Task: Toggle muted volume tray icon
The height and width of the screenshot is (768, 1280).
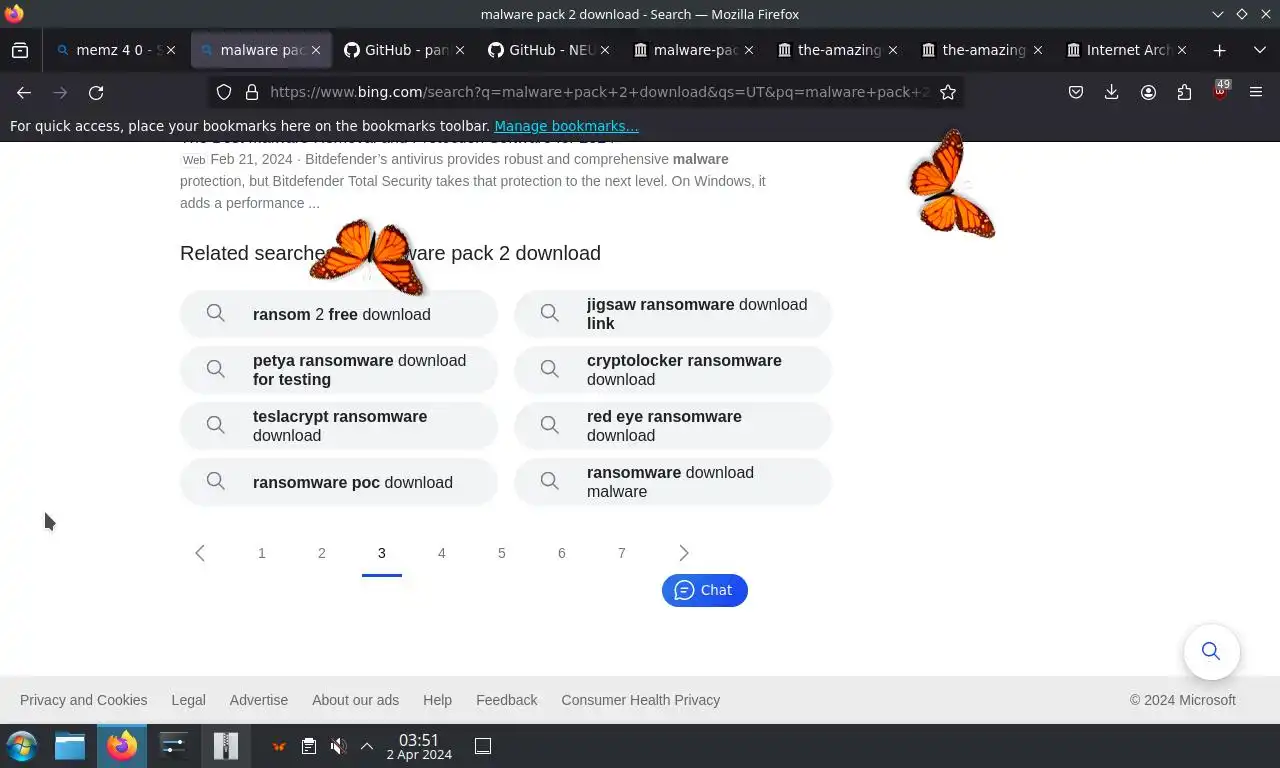Action: click(338, 746)
